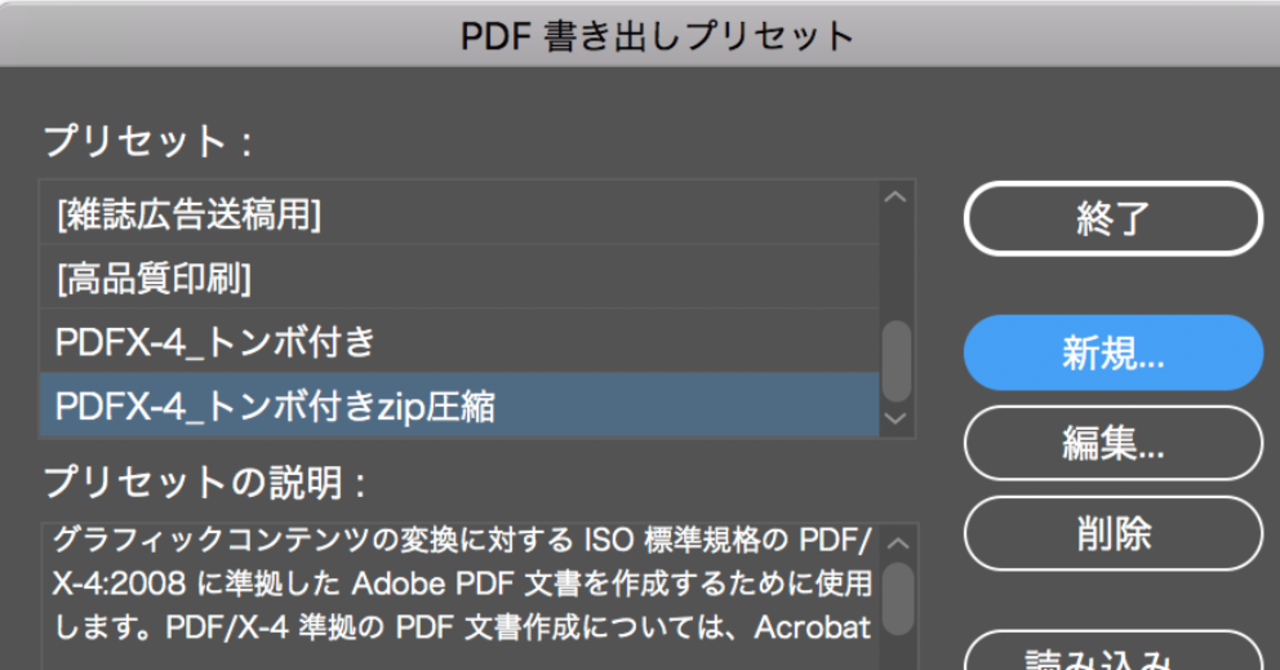
Task: Select the PDFX-4_トンボ付きzip圧縮 preset
Action: click(459, 406)
